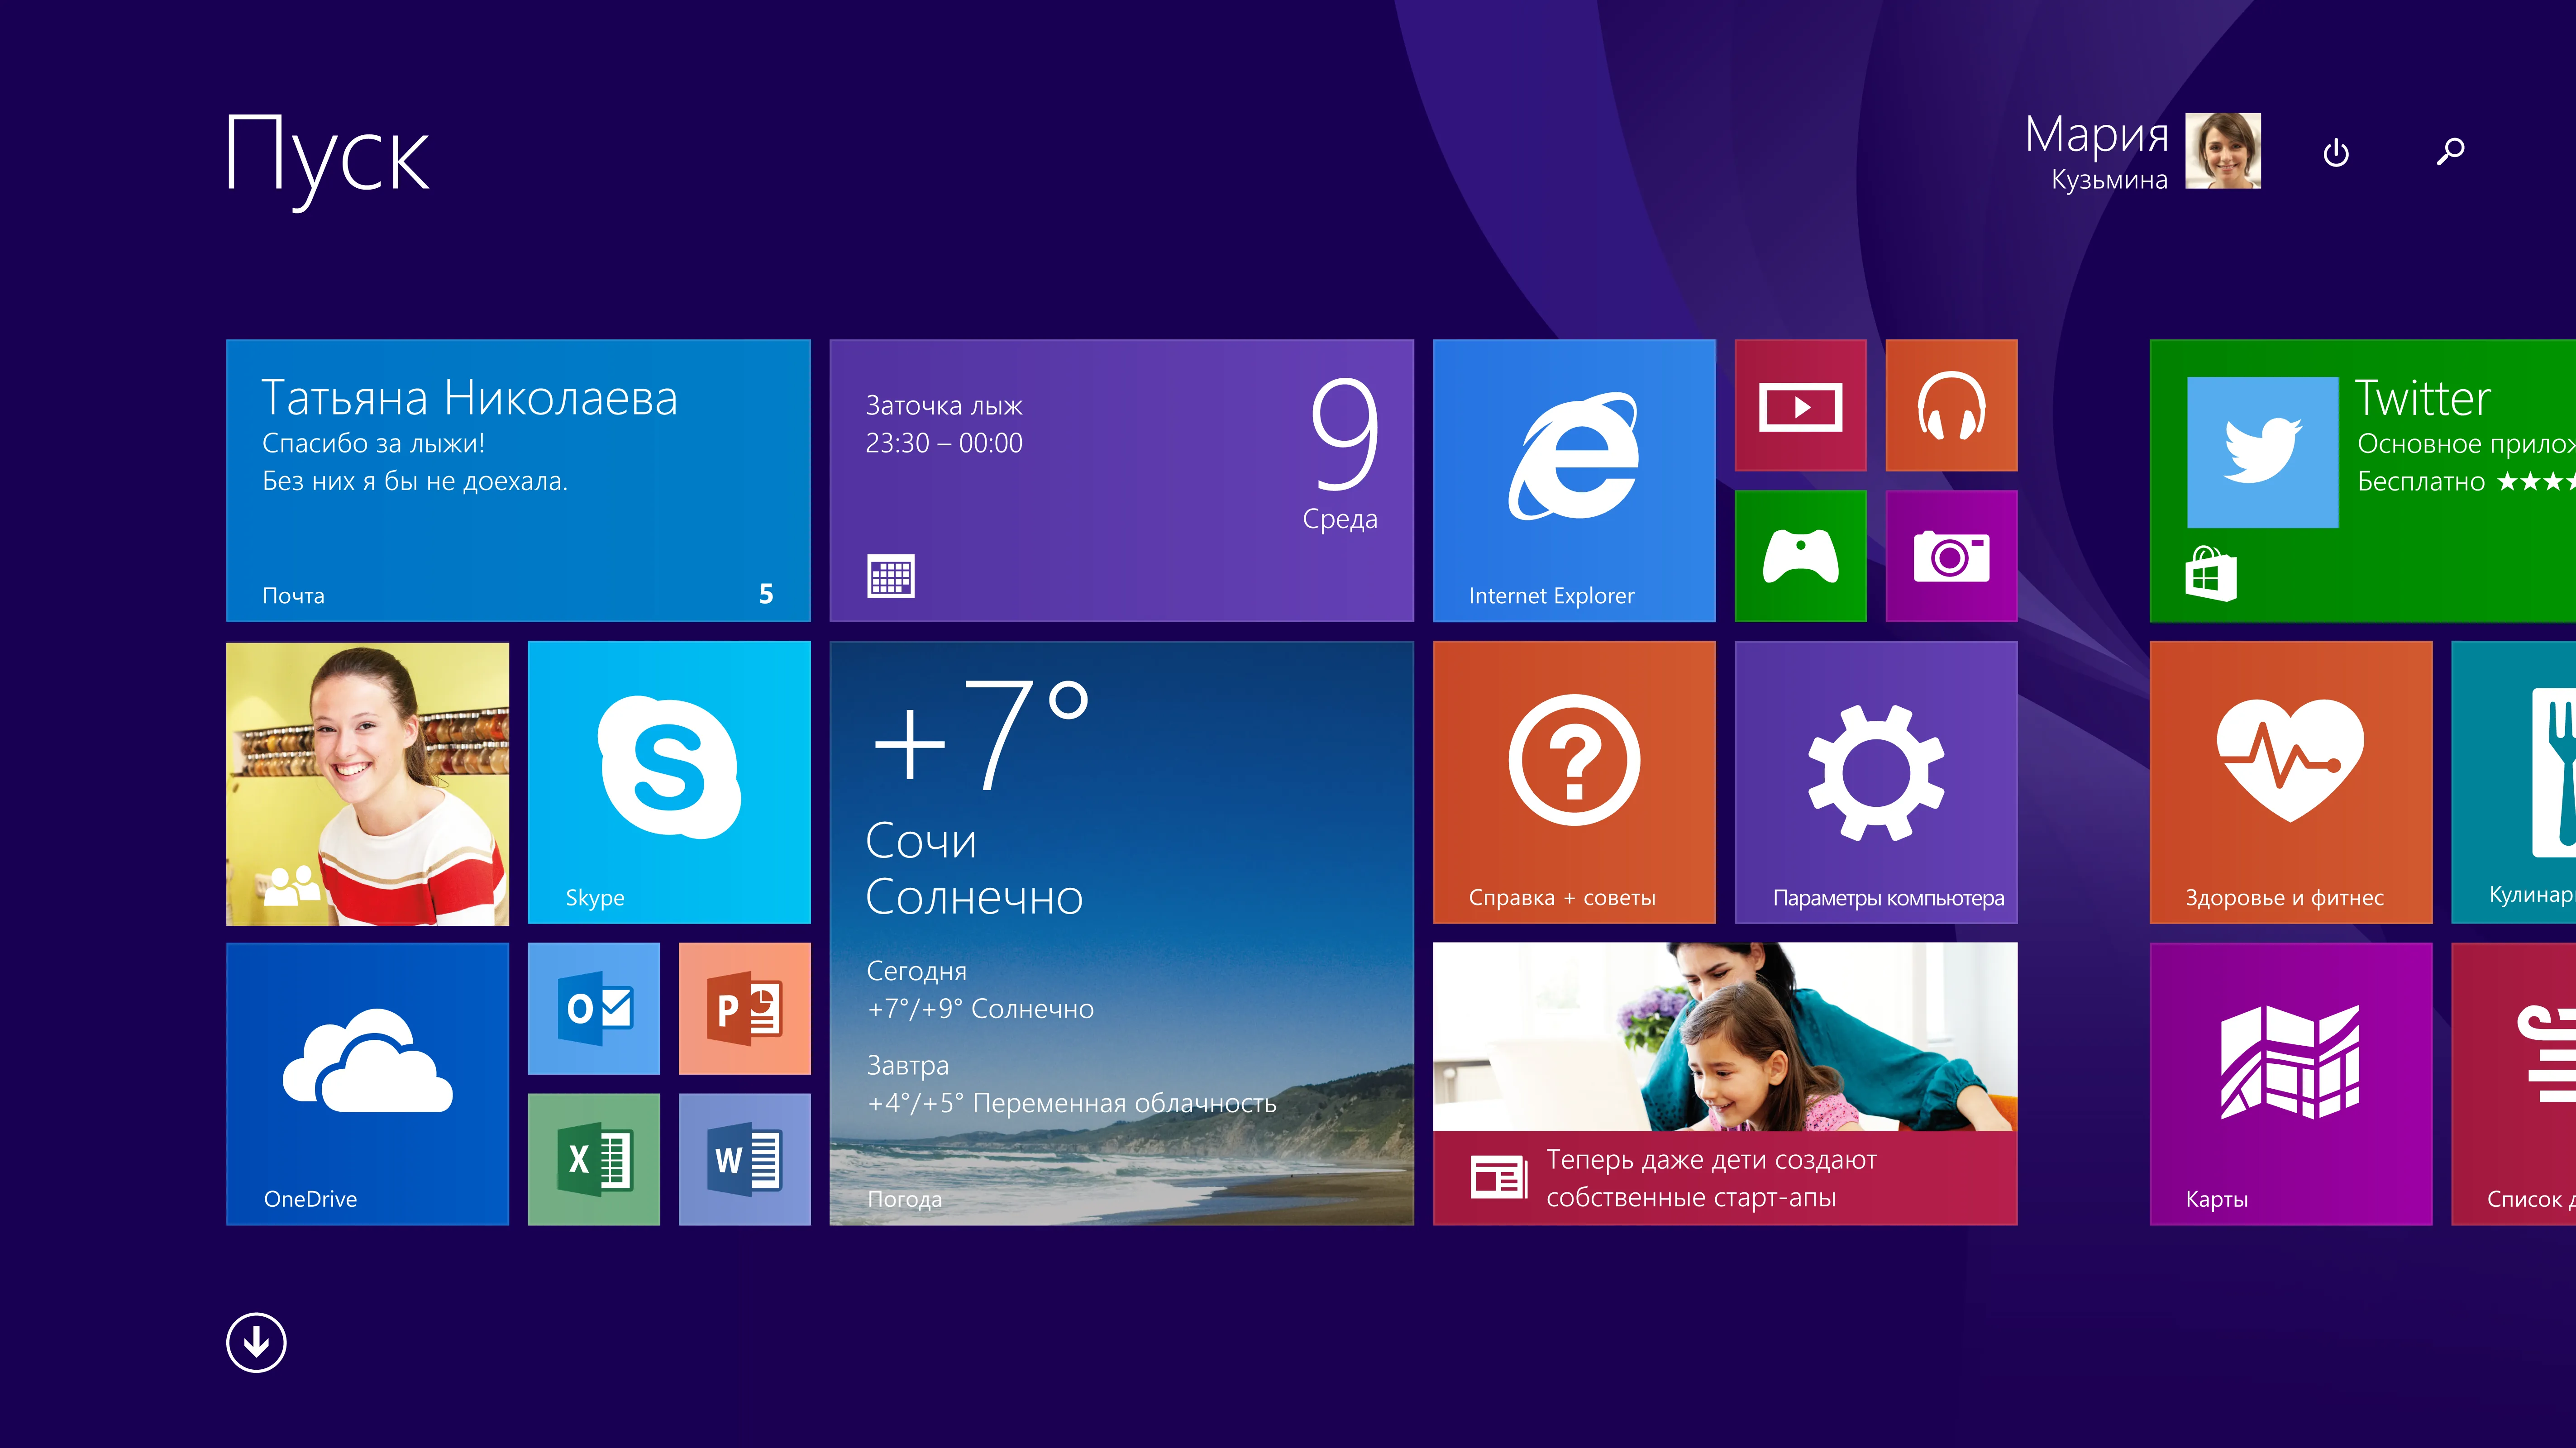Click the mail unread count 5
Screen dimensions: 2576x1448
[766, 594]
